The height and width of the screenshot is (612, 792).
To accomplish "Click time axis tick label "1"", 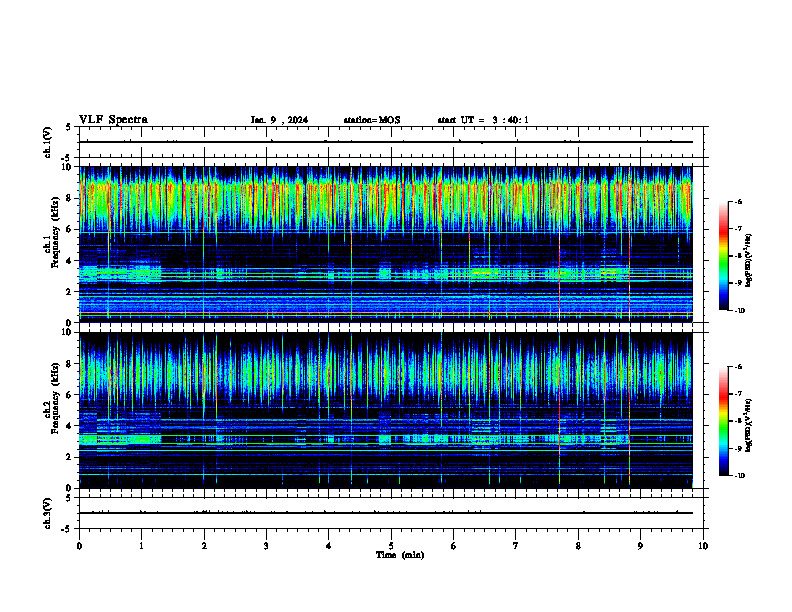I will (x=141, y=546).
